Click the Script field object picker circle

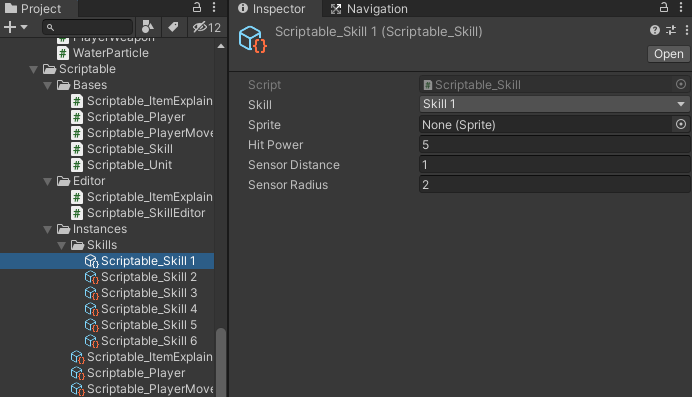click(681, 84)
